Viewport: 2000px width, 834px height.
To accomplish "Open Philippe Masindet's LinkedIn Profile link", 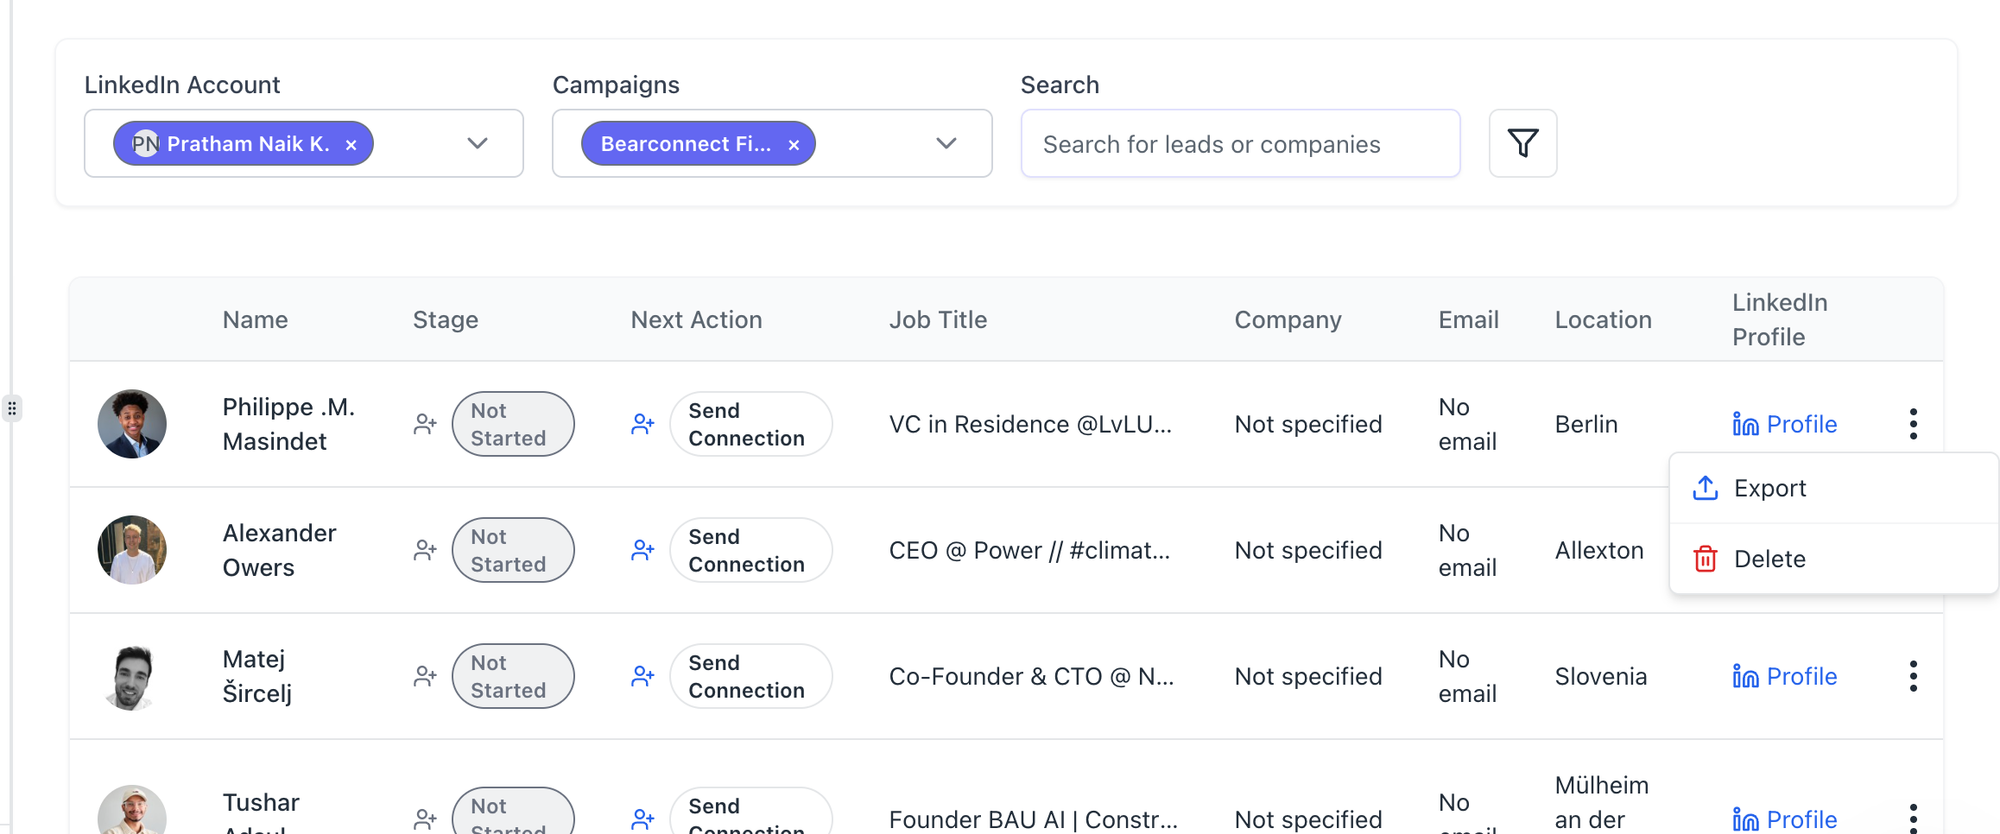I will pyautogui.click(x=1785, y=424).
